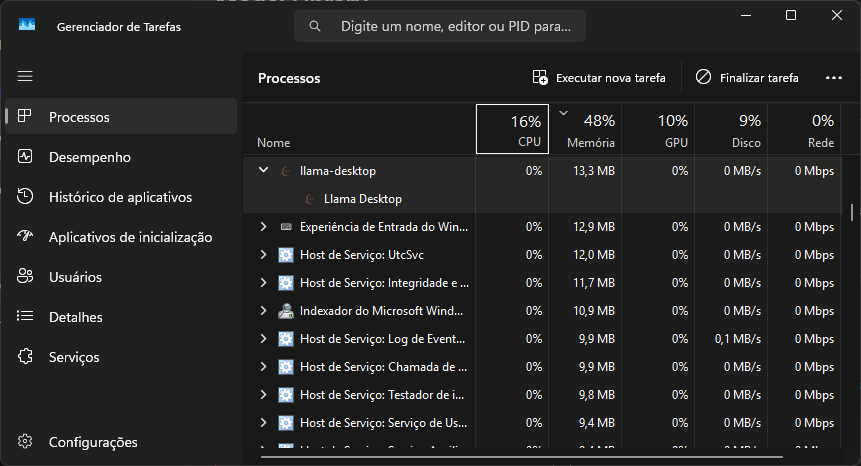The height and width of the screenshot is (466, 861).
Task: Click gear icon of Host de Serviço: Testador
Action: click(286, 395)
